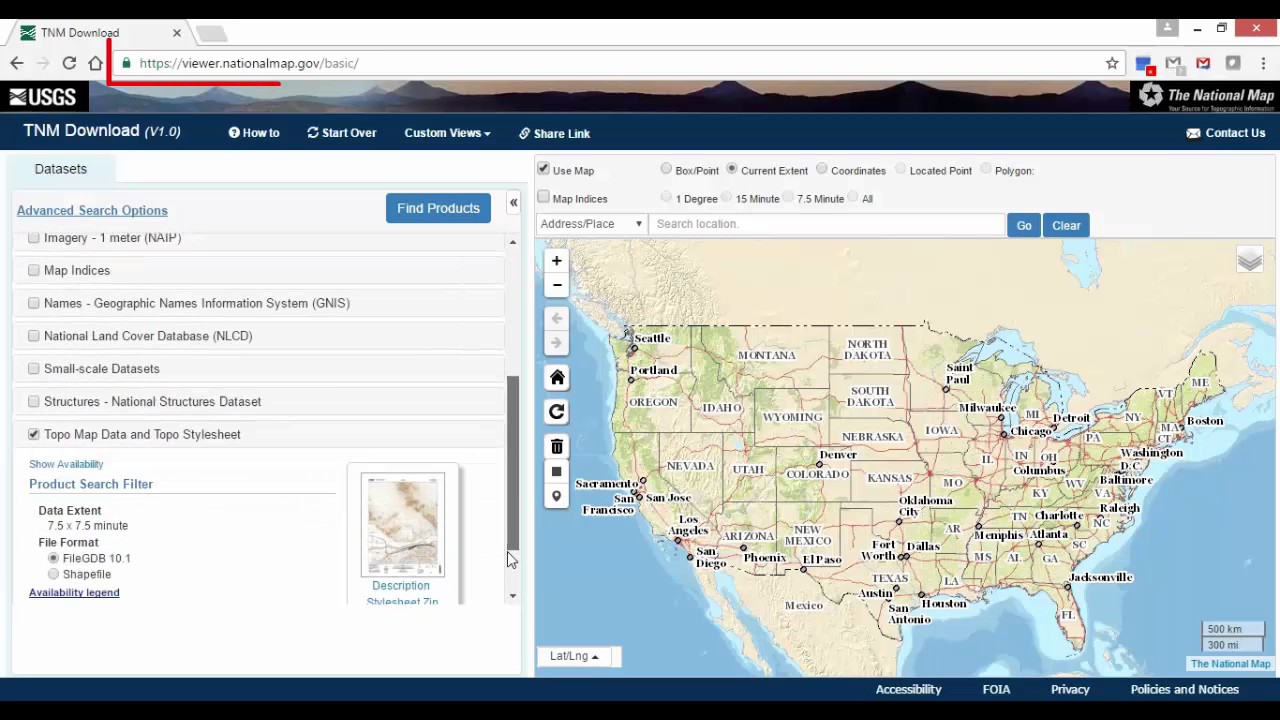Expand the Address/Place search type dropdown

pos(591,224)
